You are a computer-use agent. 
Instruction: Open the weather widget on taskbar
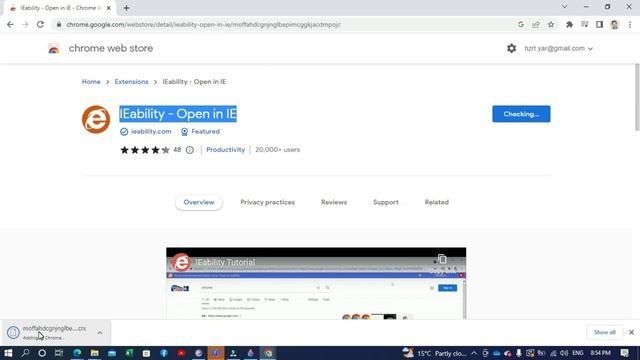pos(434,353)
